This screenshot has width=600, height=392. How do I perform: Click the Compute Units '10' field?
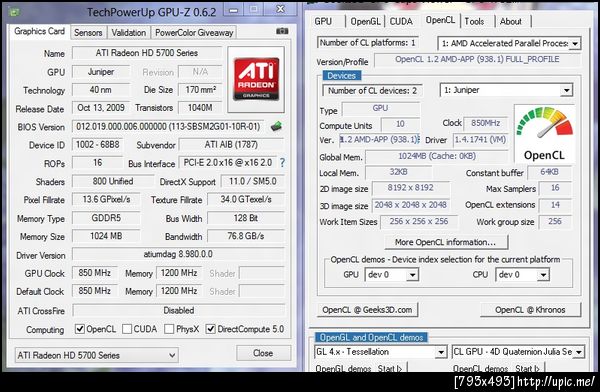[x=400, y=124]
